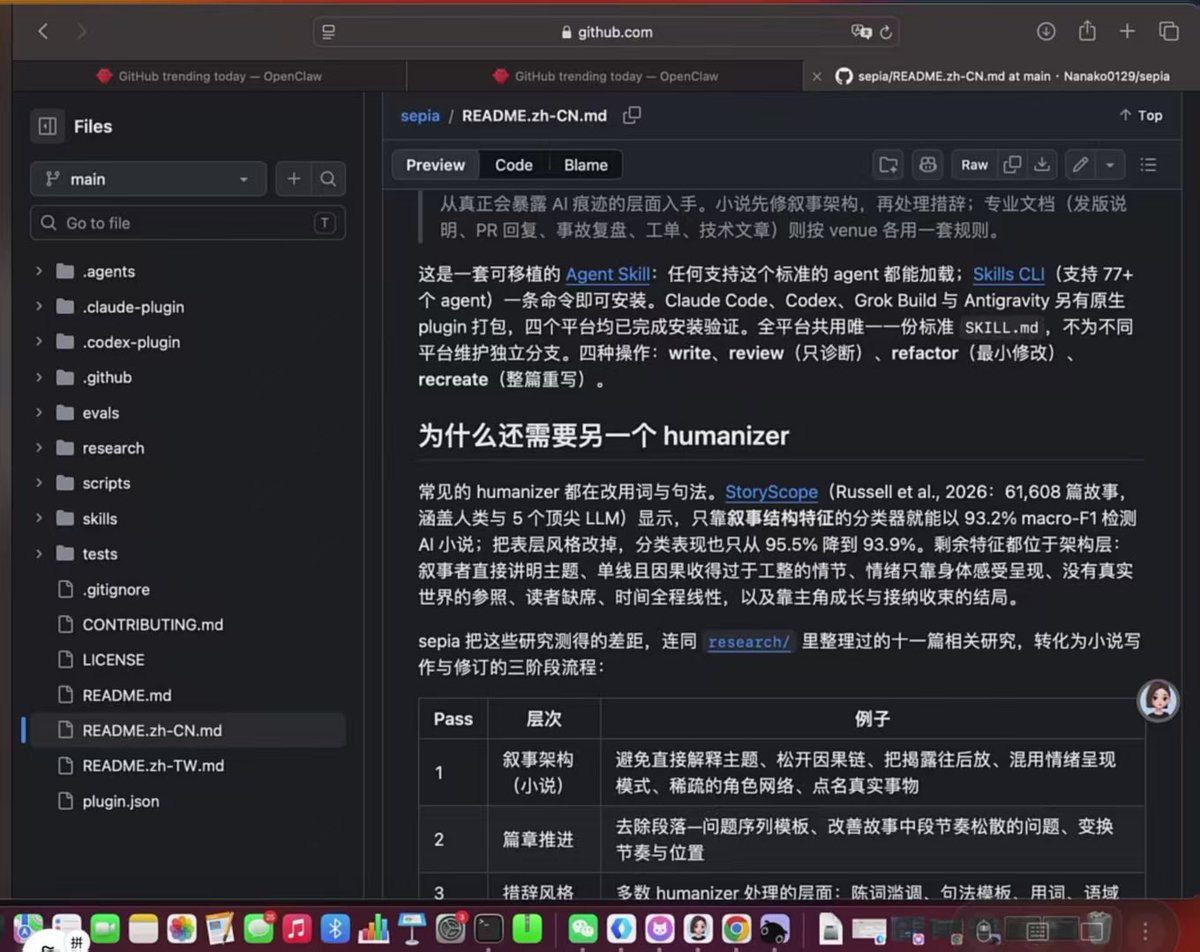Open a new Safari tab
This screenshot has height=952, width=1200.
[x=1127, y=32]
